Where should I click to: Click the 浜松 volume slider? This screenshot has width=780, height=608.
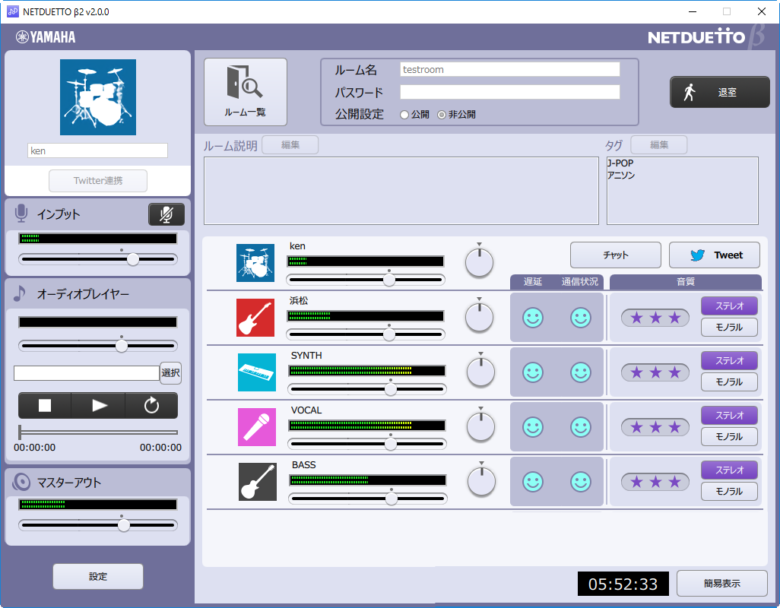pos(366,334)
